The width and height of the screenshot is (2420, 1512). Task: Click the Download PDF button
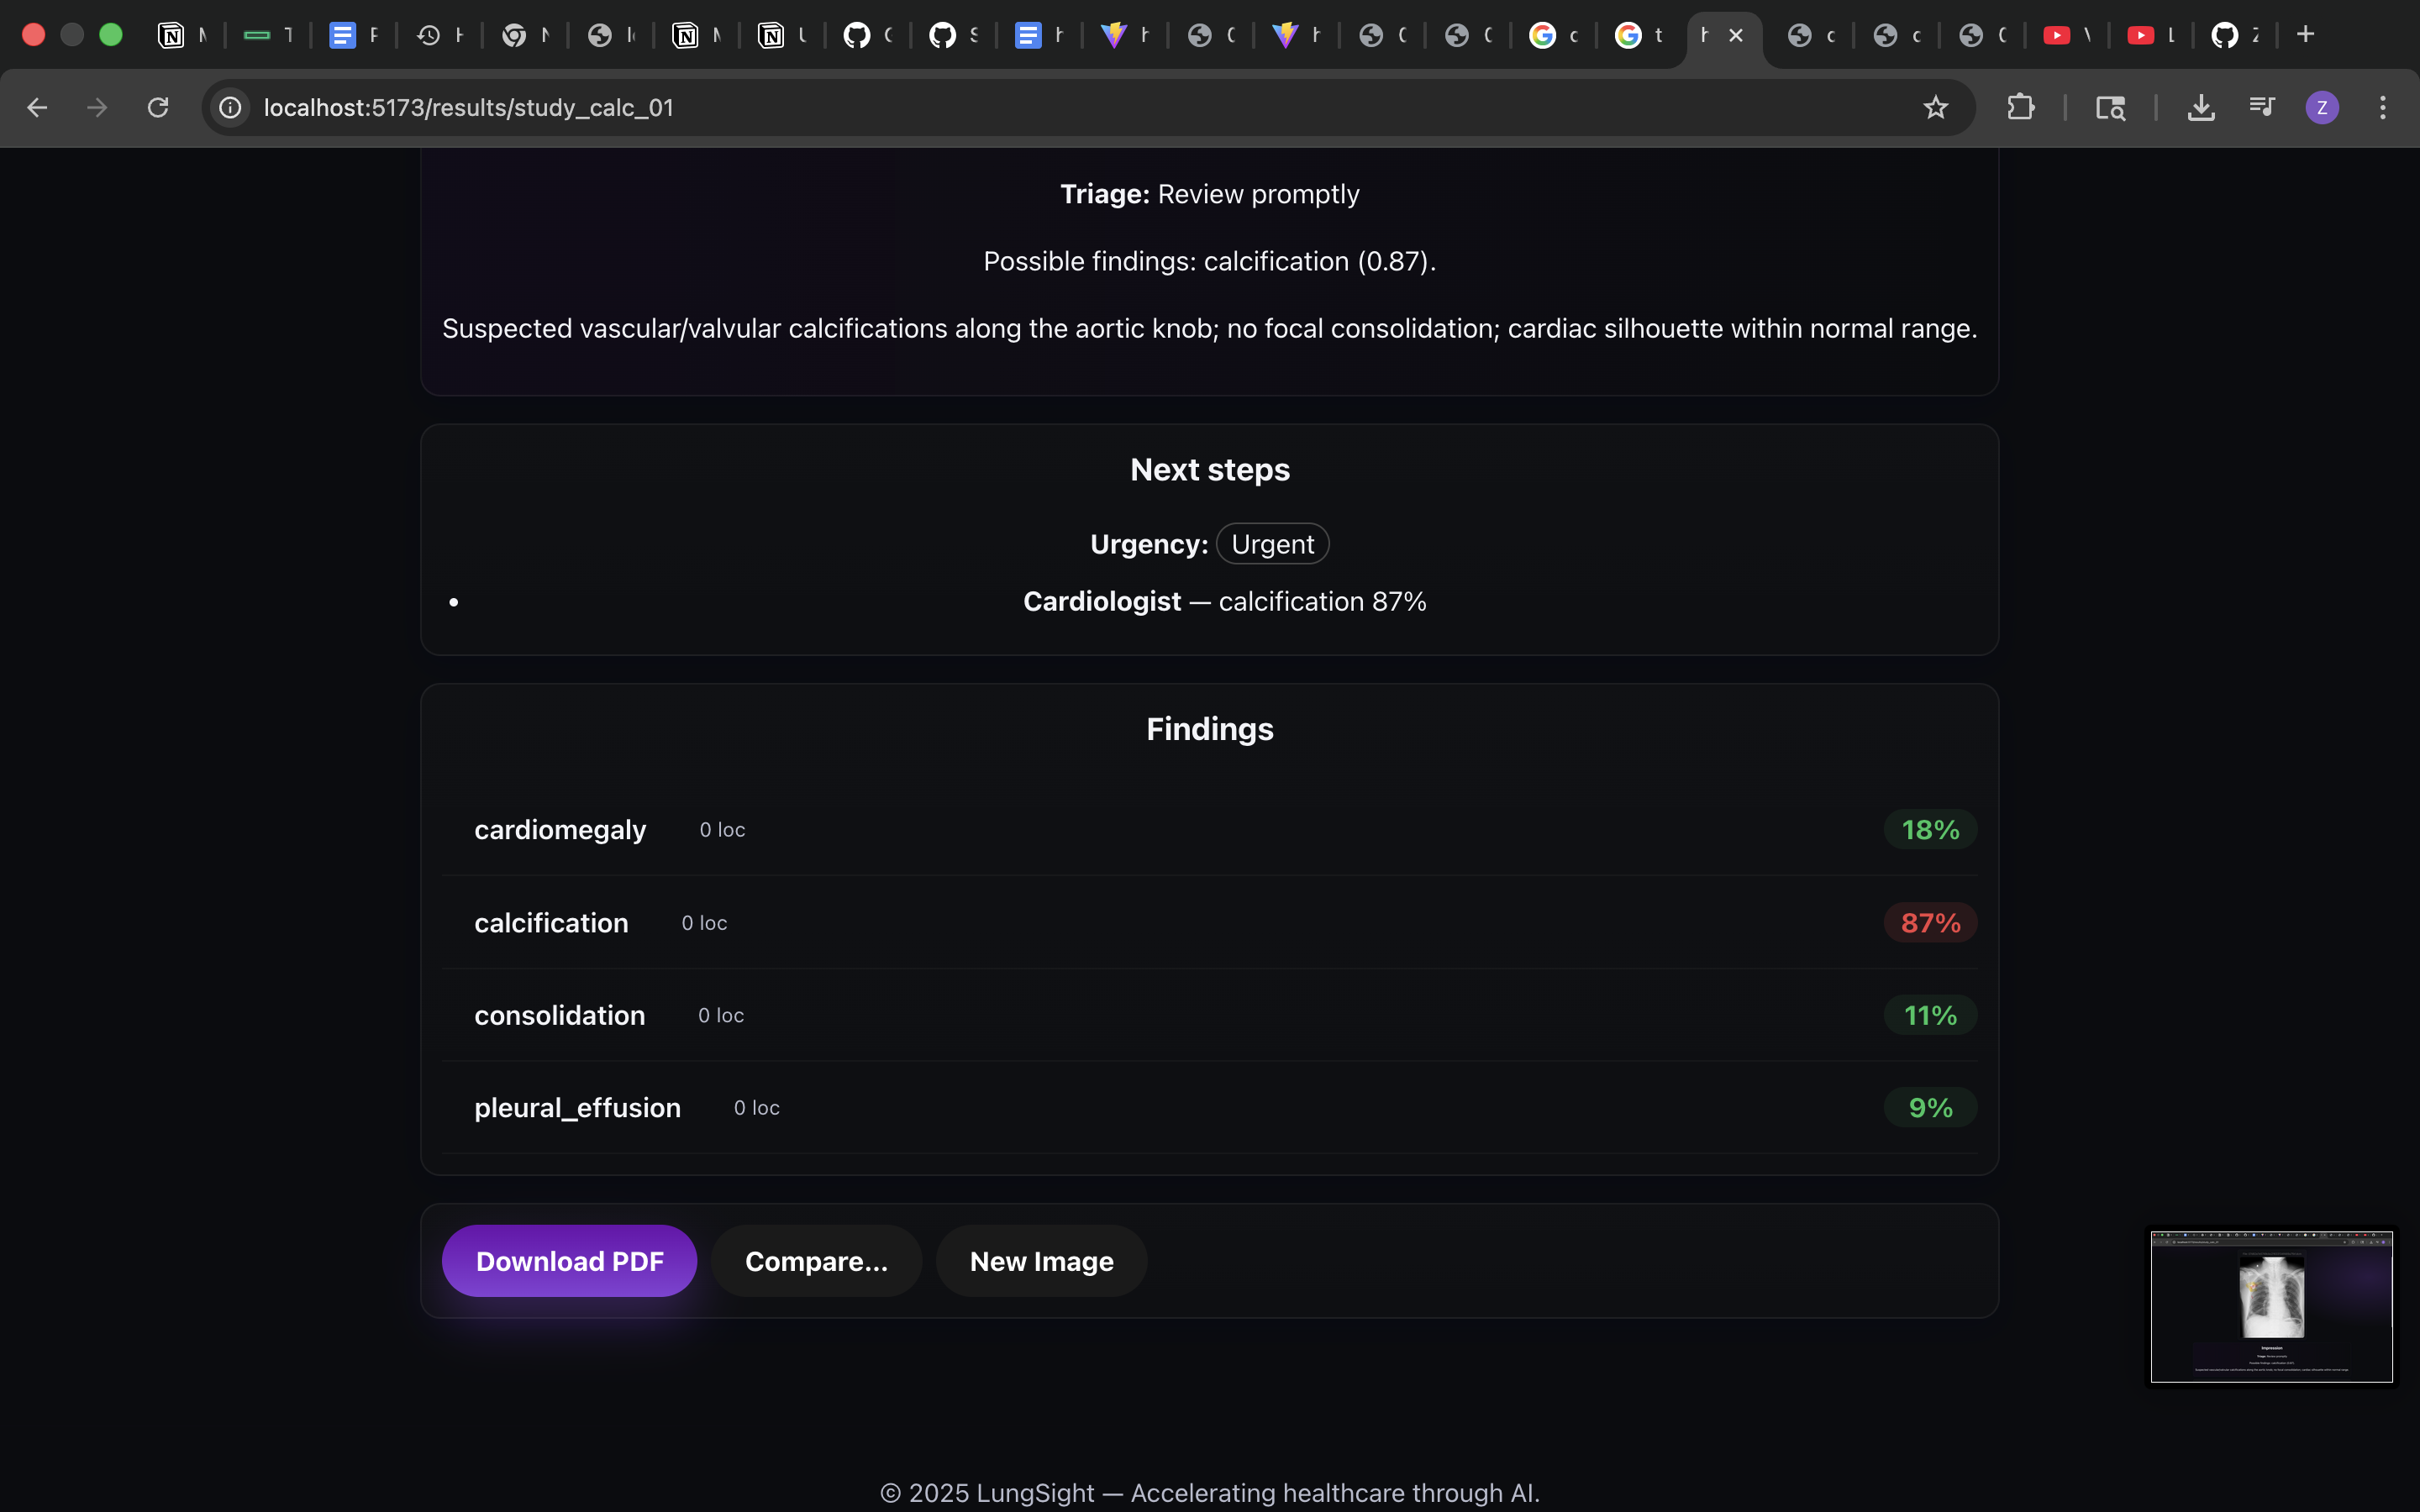[569, 1261]
